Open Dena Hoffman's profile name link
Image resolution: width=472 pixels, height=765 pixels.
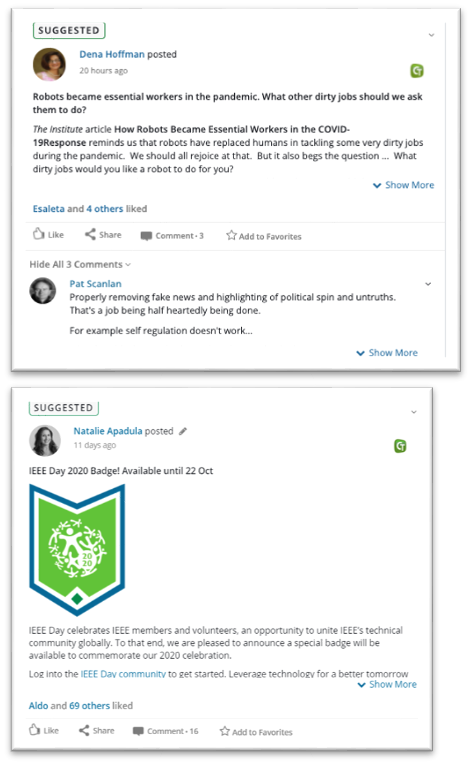[112, 54]
